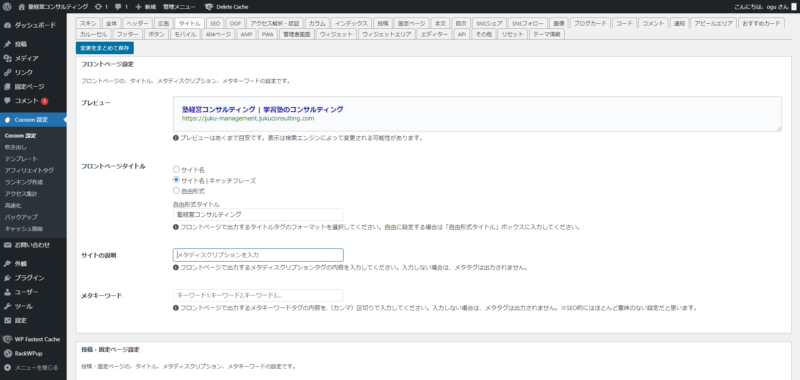
Task: Select the 自由形式 radio option
Action: [x=176, y=191]
